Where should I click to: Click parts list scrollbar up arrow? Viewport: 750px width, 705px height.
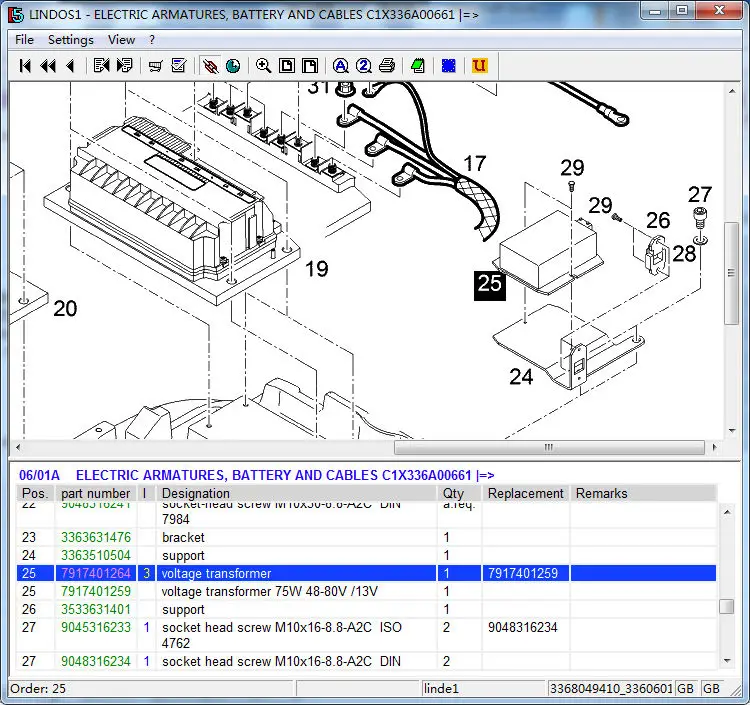tap(727, 512)
